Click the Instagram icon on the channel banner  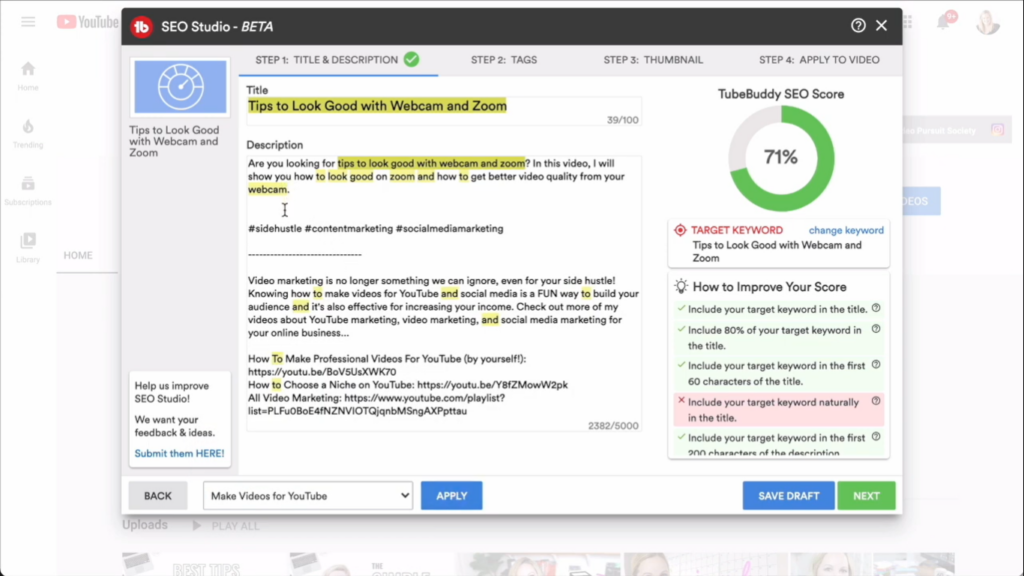click(997, 130)
